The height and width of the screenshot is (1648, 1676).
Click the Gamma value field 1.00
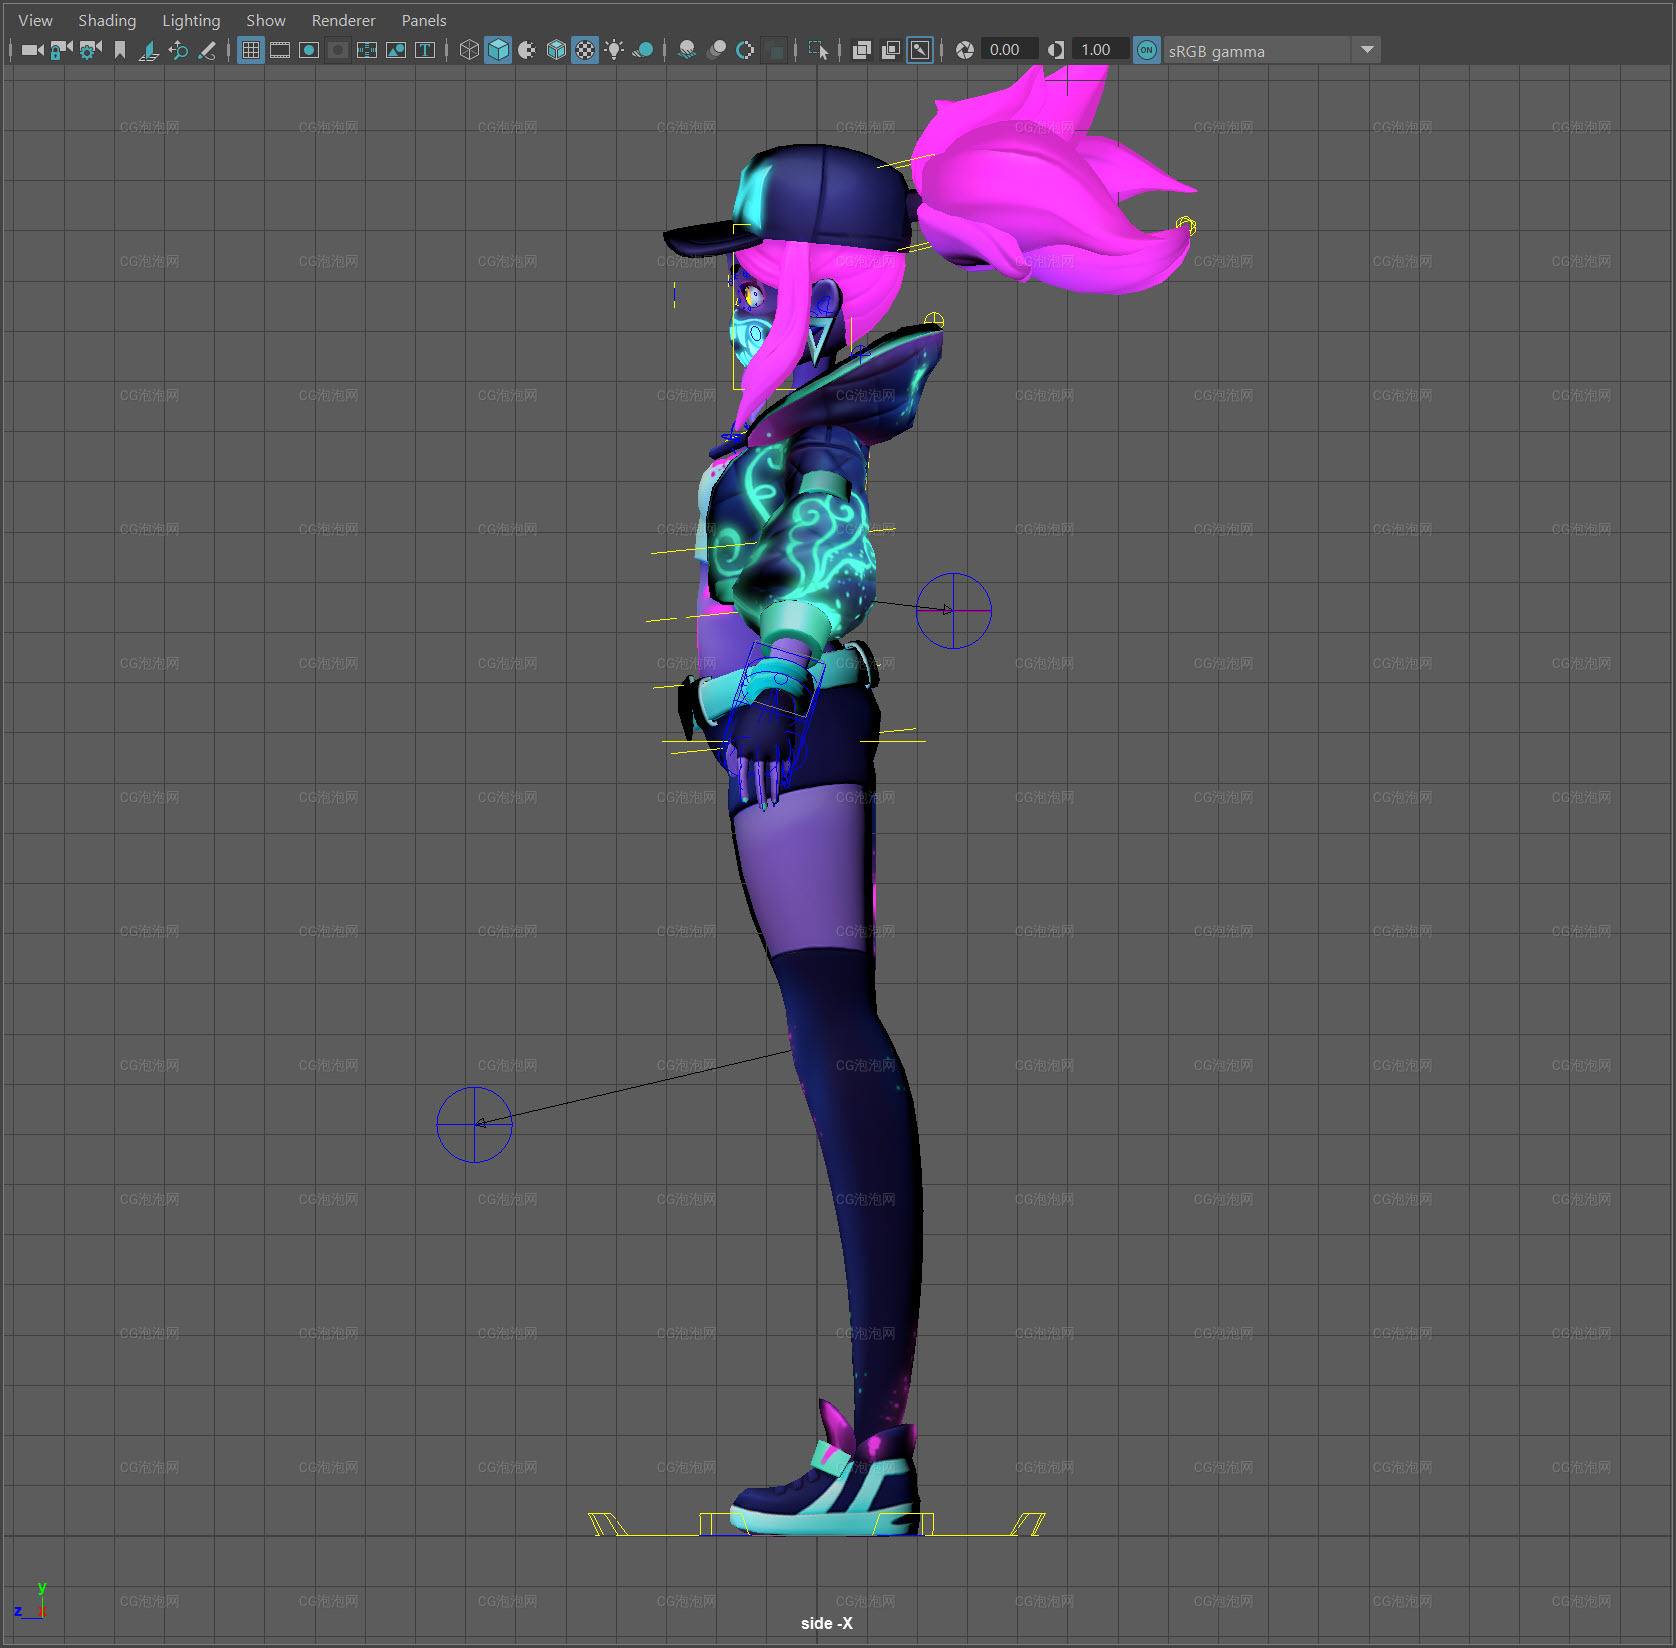(1099, 50)
